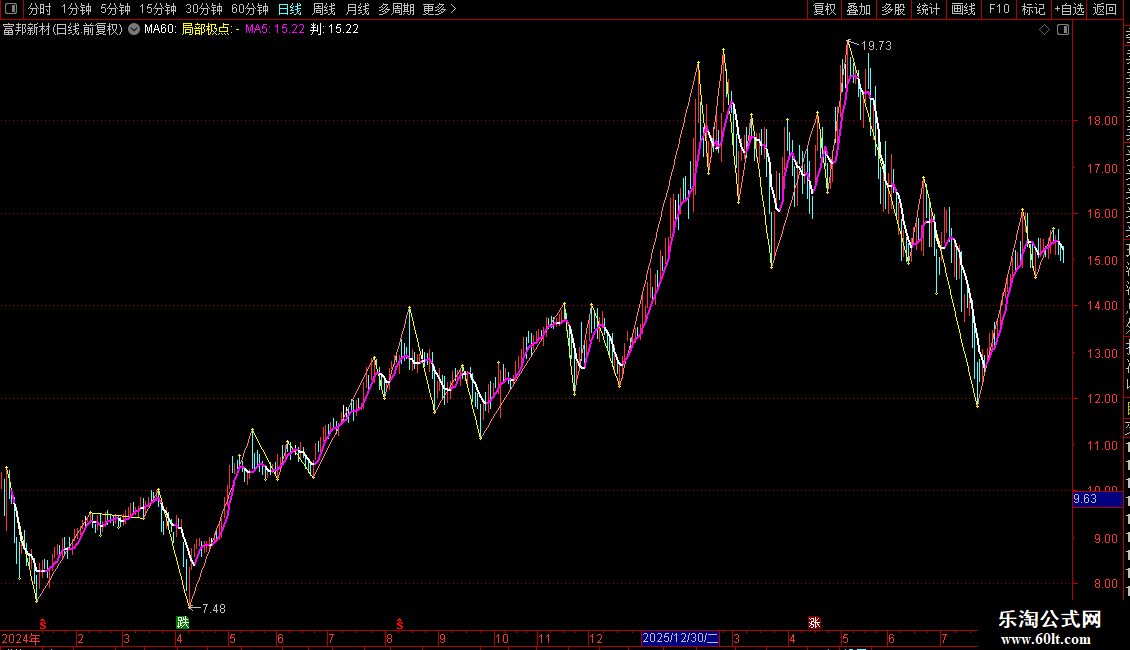The height and width of the screenshot is (650, 1130).
Task: Click the round indicator settings icon beside stock name
Action: (x=134, y=29)
